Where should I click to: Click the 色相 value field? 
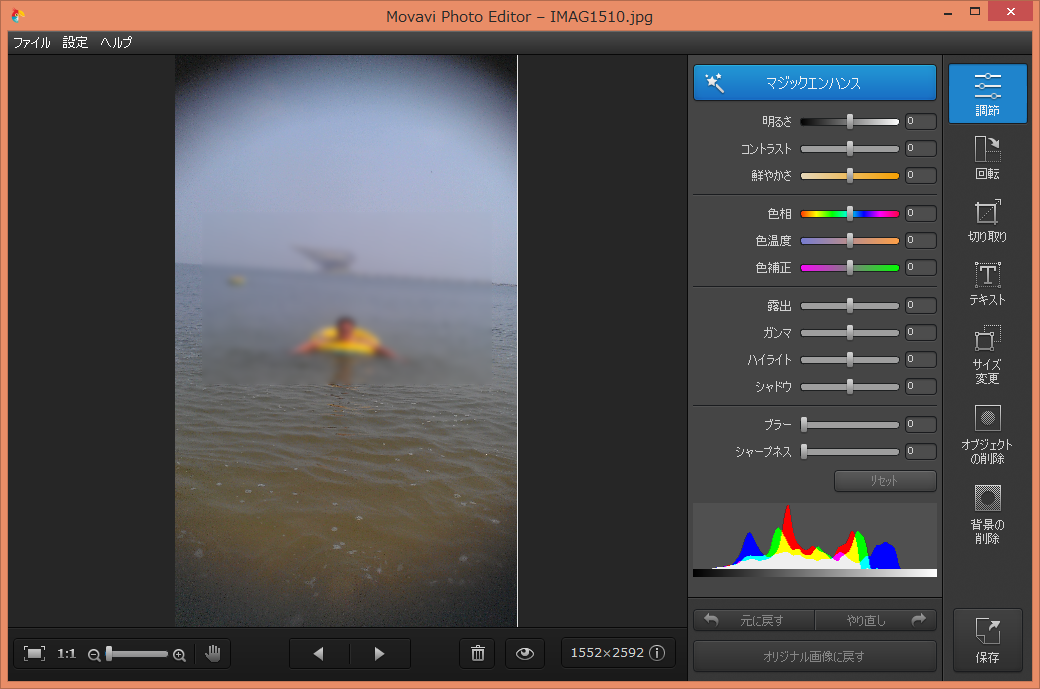[921, 214]
